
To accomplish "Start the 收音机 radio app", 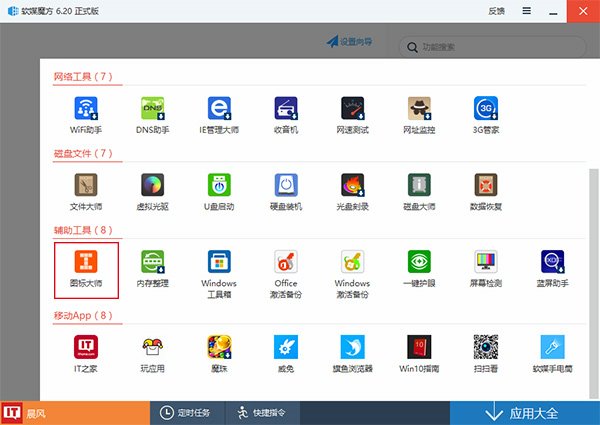I will coord(286,115).
